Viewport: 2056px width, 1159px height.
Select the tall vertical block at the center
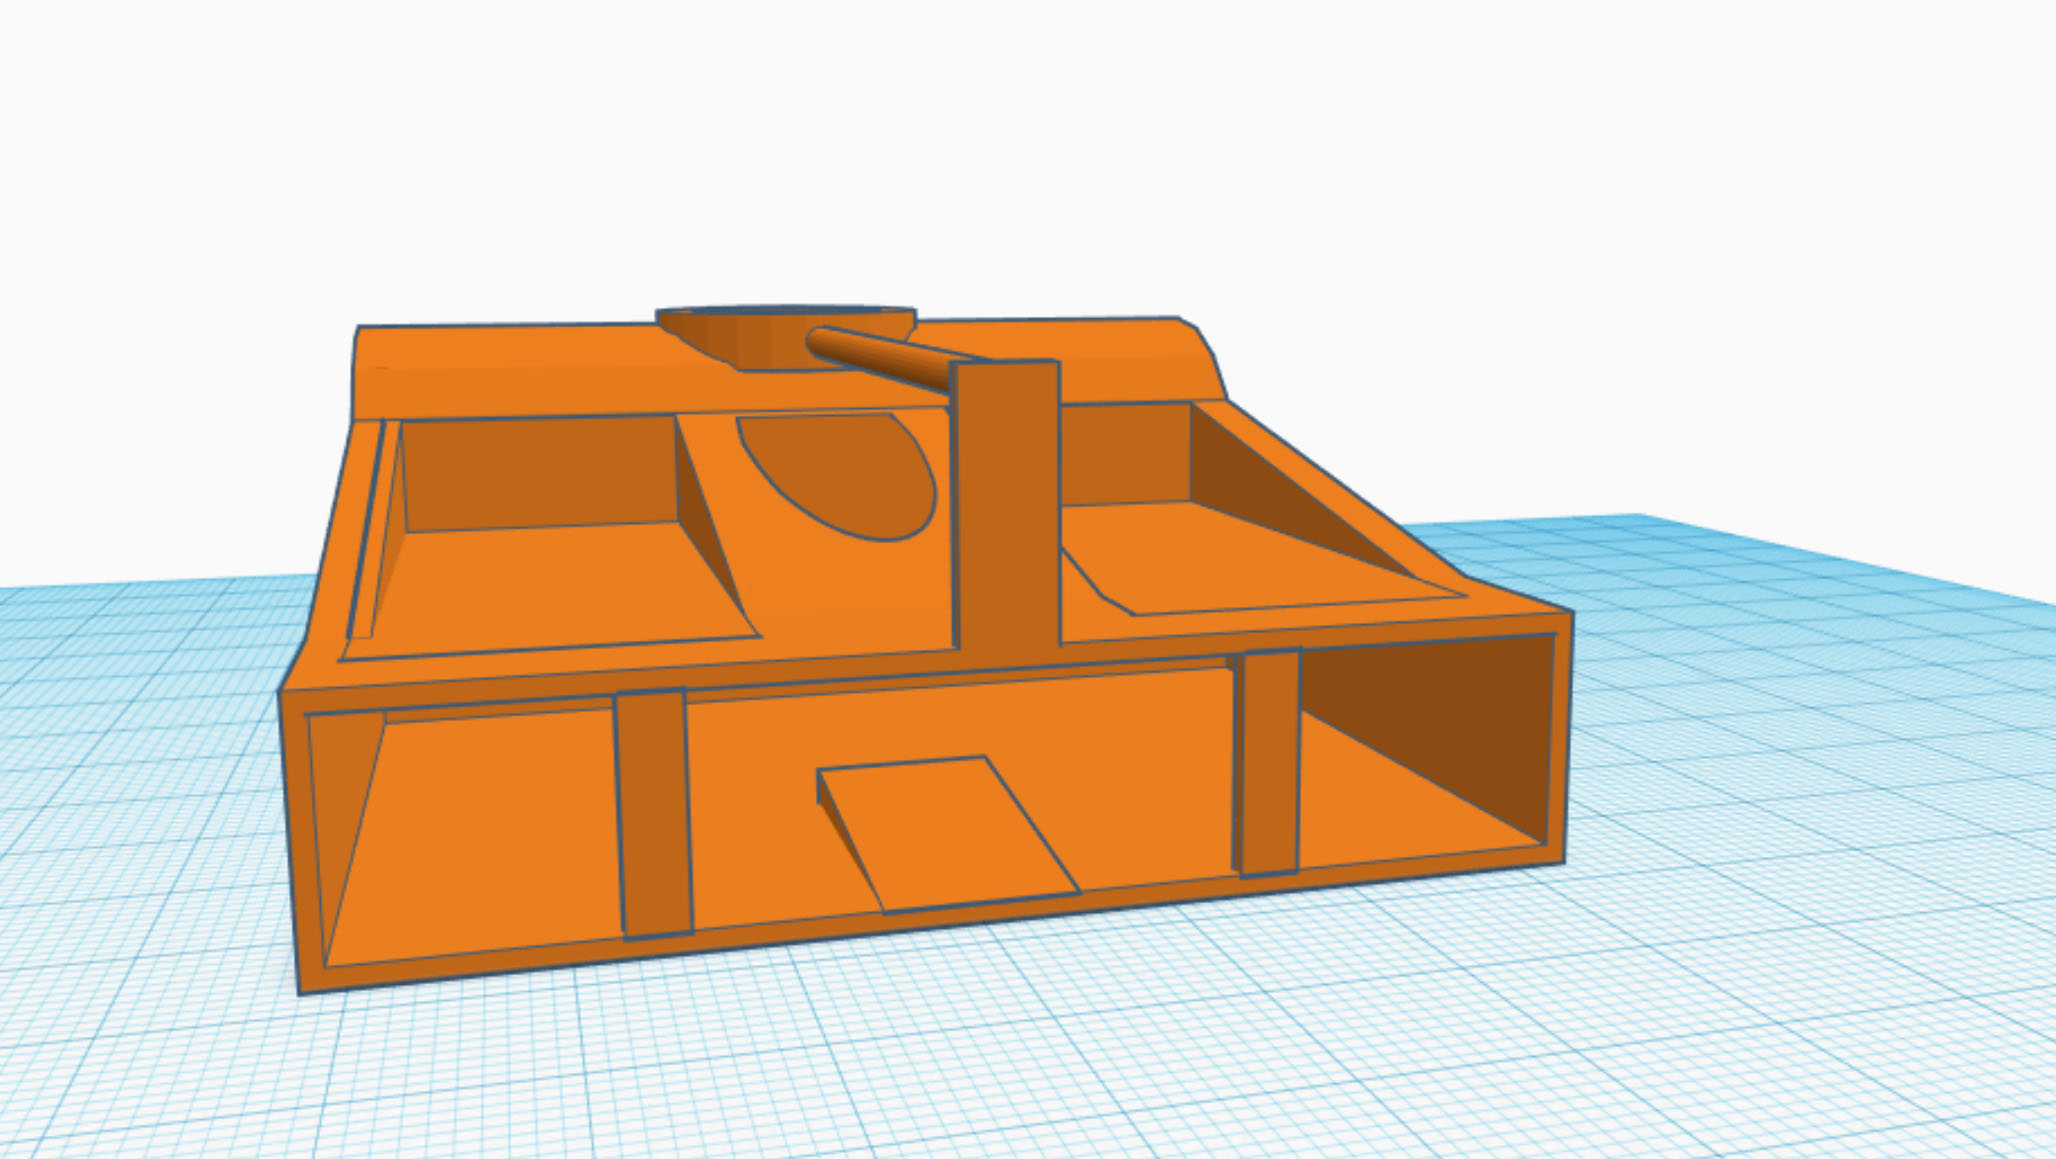[1005, 505]
